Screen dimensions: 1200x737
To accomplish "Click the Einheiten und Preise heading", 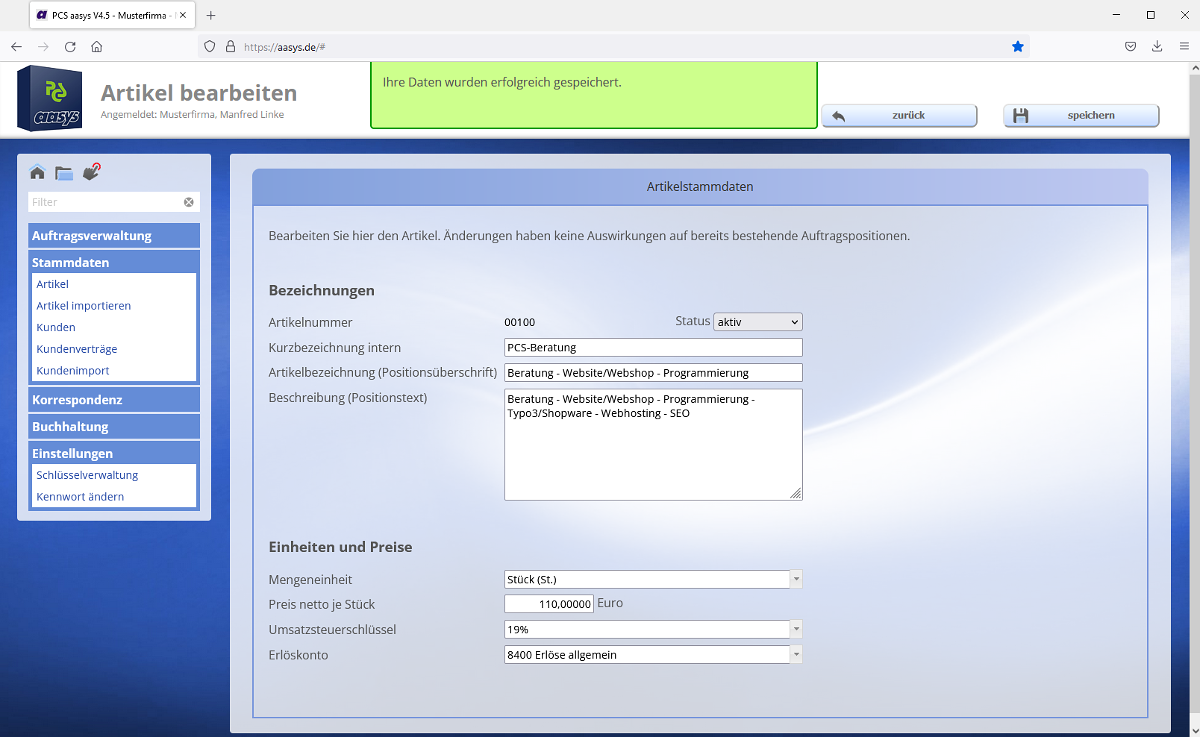I will pyautogui.click(x=340, y=547).
